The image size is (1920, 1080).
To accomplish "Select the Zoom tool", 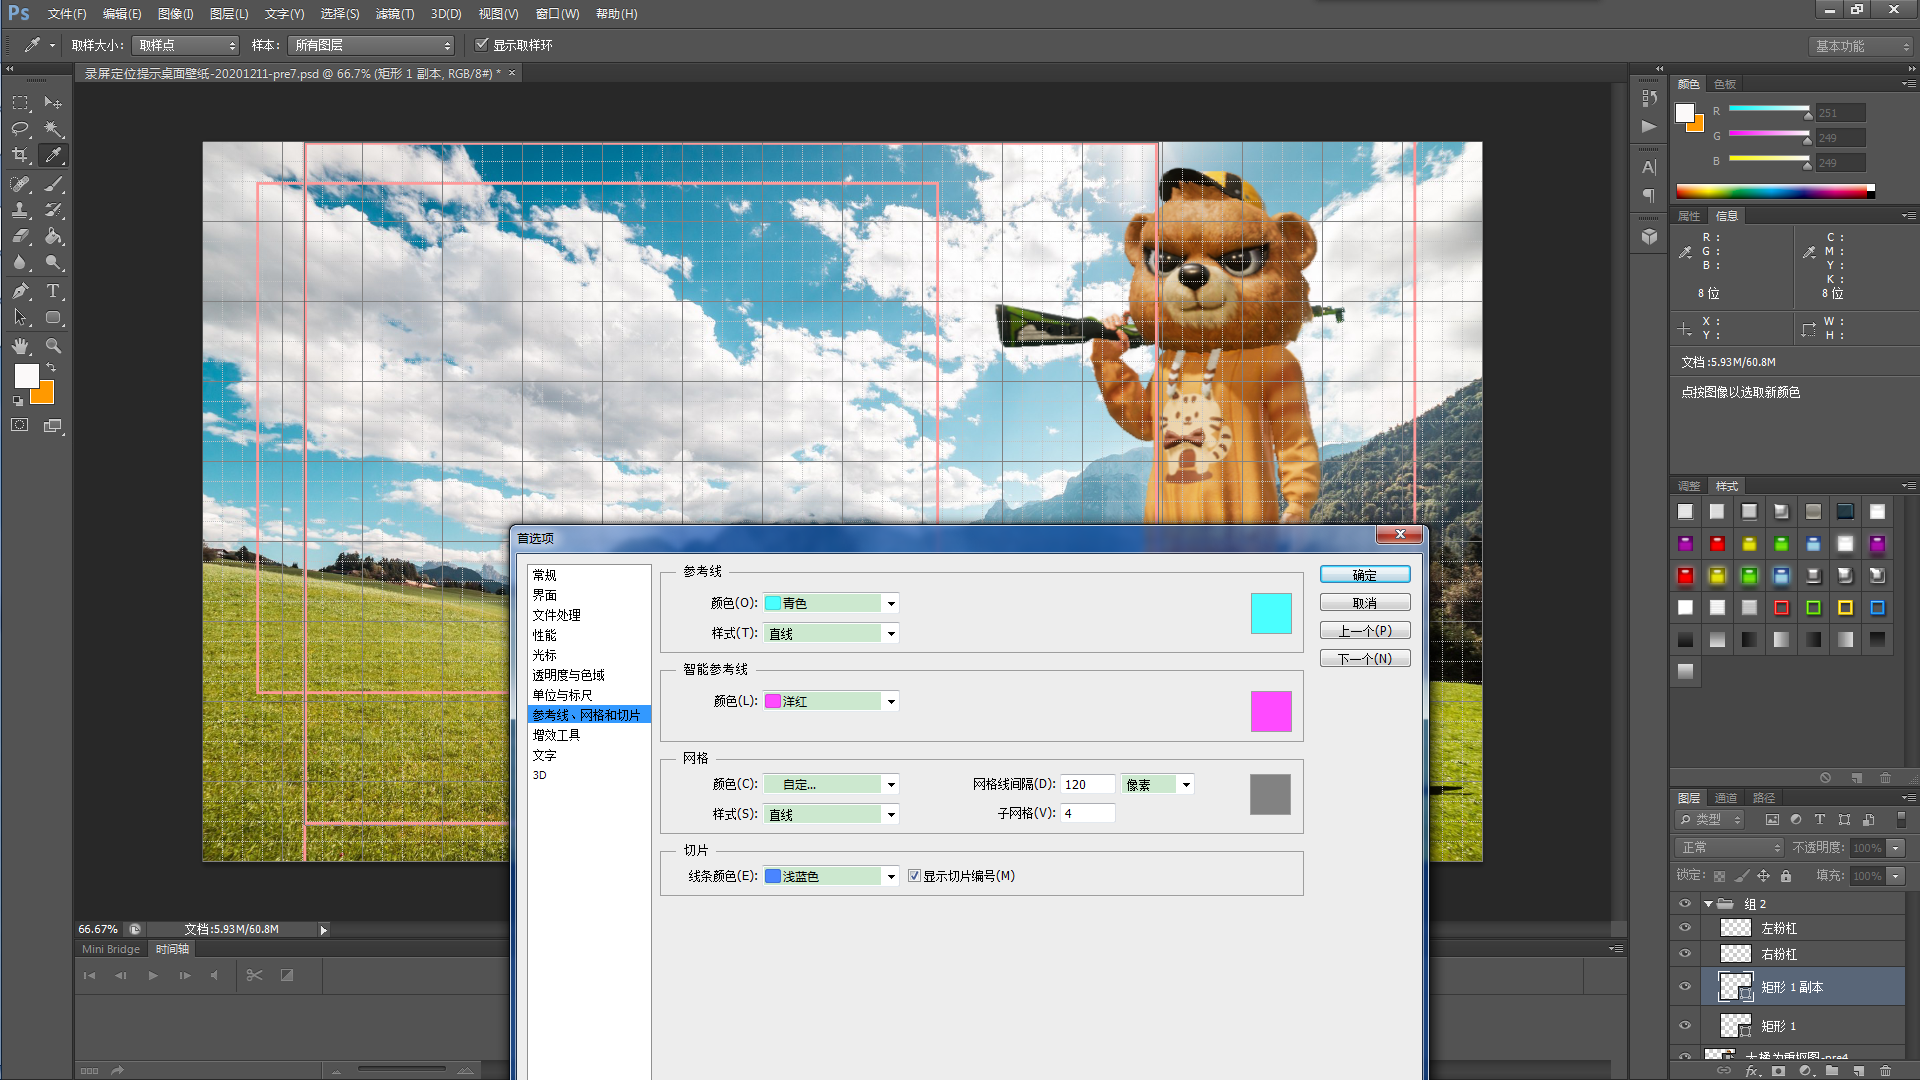I will point(53,346).
